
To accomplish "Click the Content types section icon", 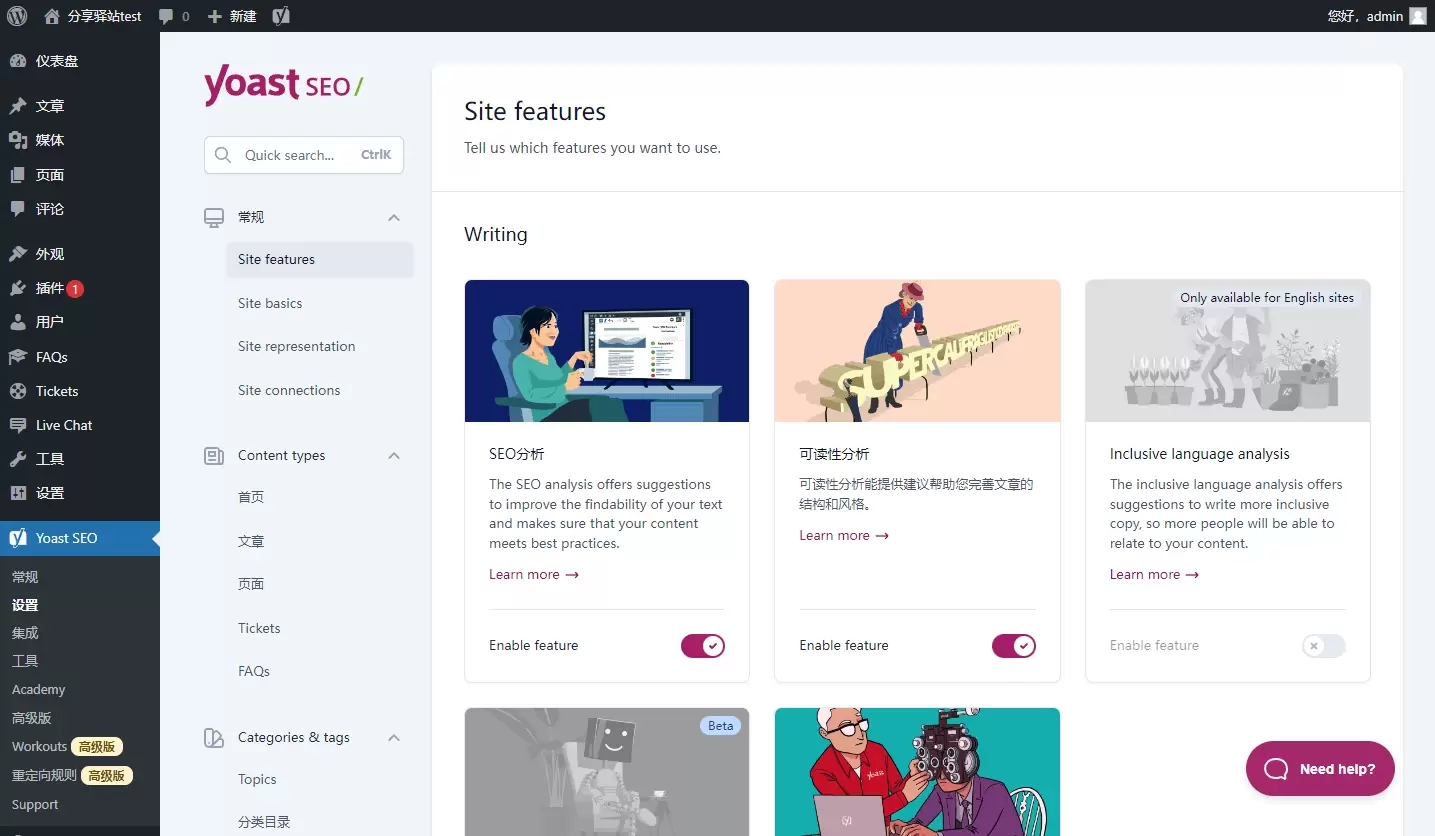I will point(214,456).
